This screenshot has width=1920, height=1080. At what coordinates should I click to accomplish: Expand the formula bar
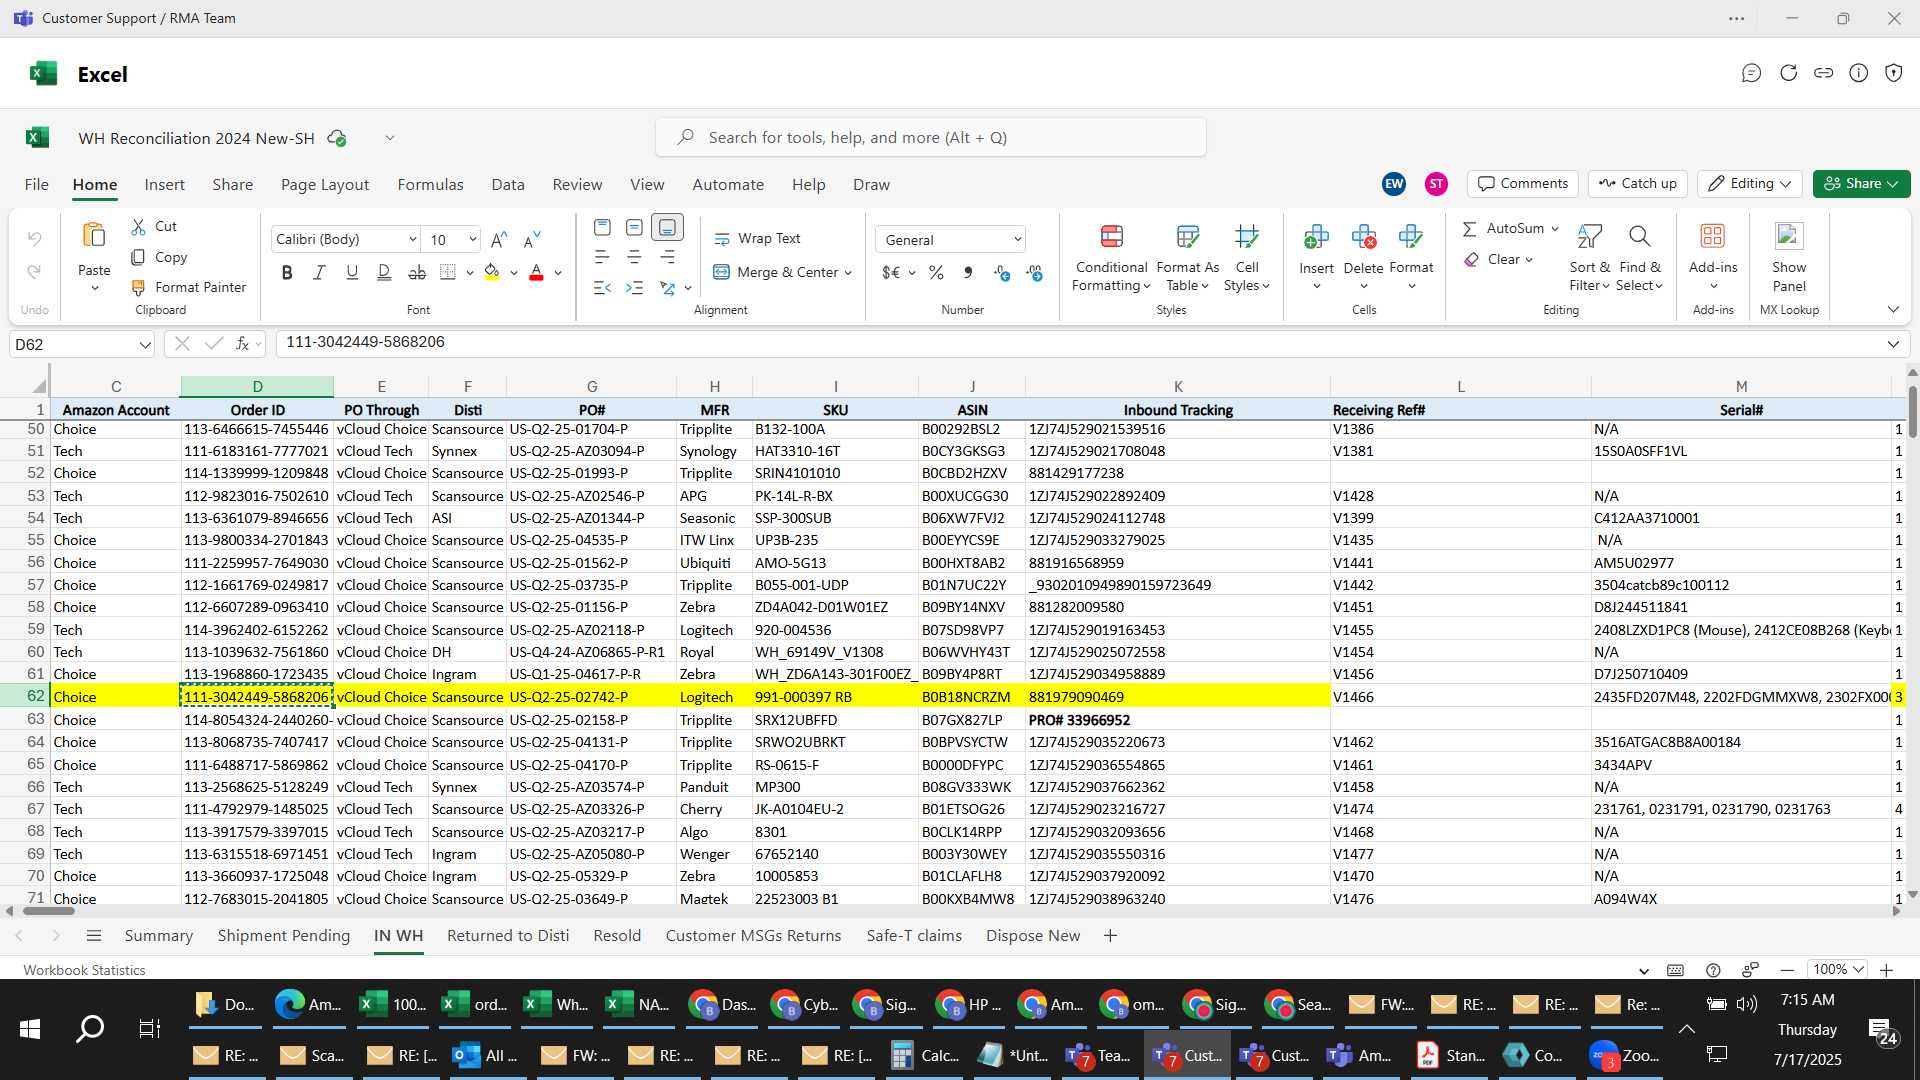pyautogui.click(x=1893, y=344)
